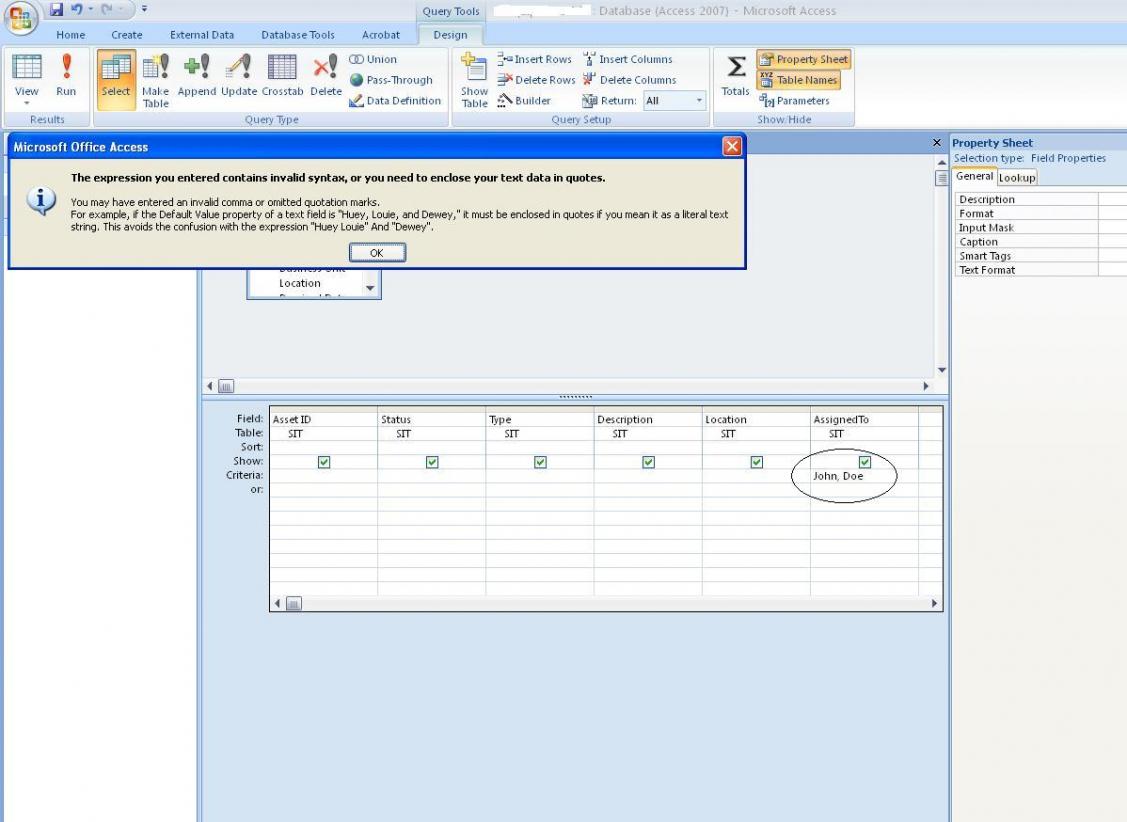Open the External Data ribbon tab
The image size is (1127, 822).
point(202,34)
